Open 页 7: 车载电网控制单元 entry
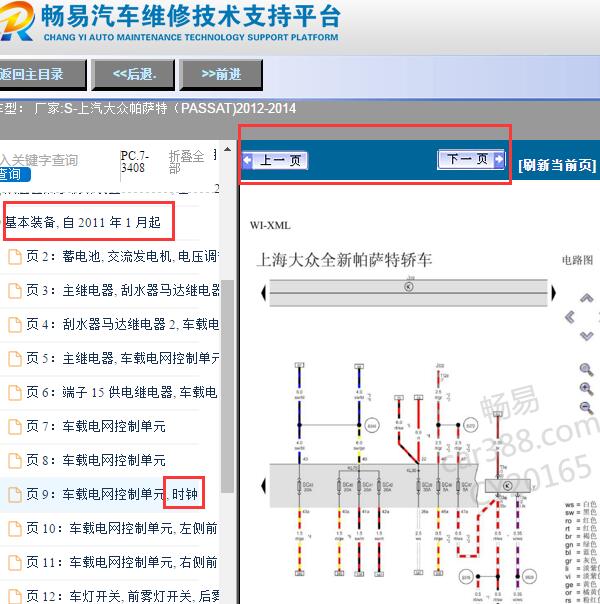The width and height of the screenshot is (600, 604). [x=96, y=426]
